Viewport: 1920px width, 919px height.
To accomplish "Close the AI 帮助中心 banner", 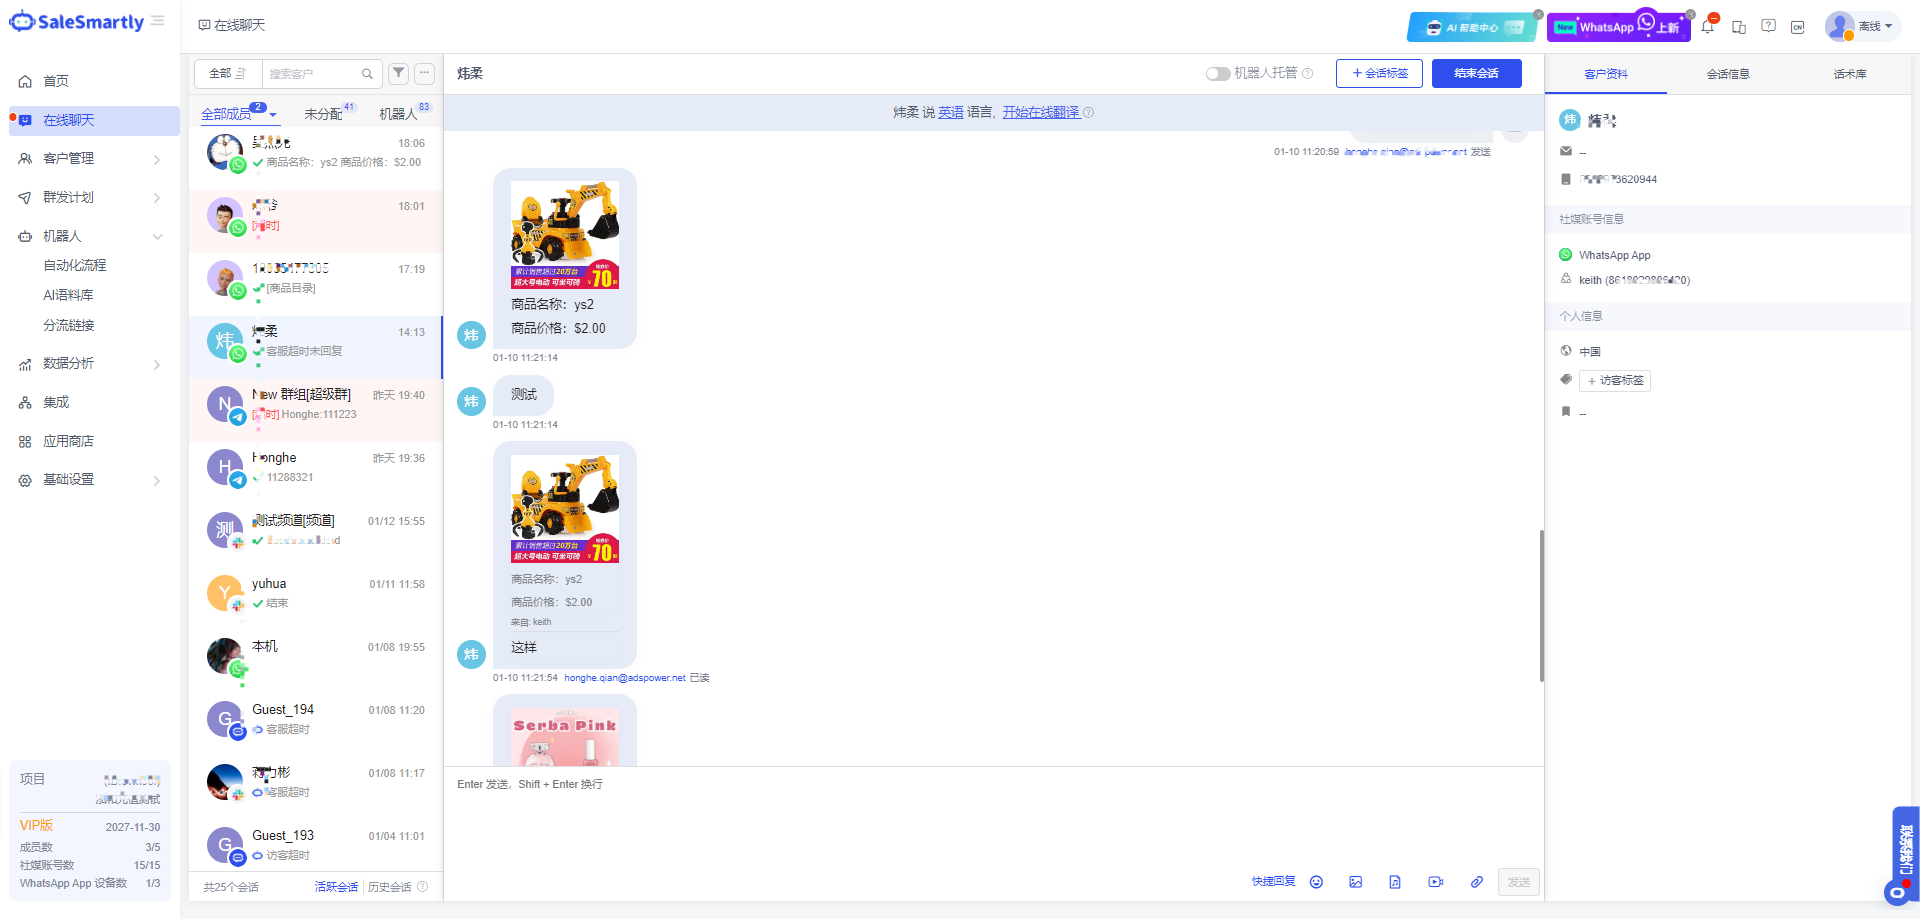I will 1538,14.
